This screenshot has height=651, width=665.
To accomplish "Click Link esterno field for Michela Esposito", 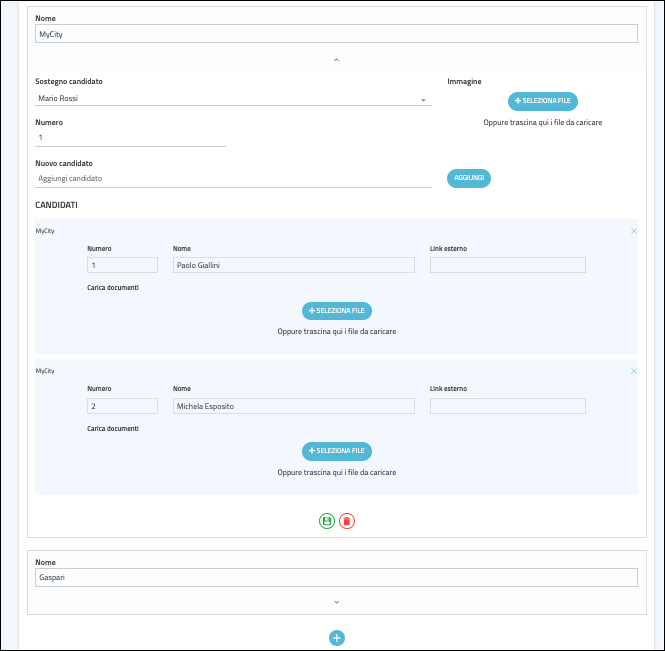I will tap(507, 406).
